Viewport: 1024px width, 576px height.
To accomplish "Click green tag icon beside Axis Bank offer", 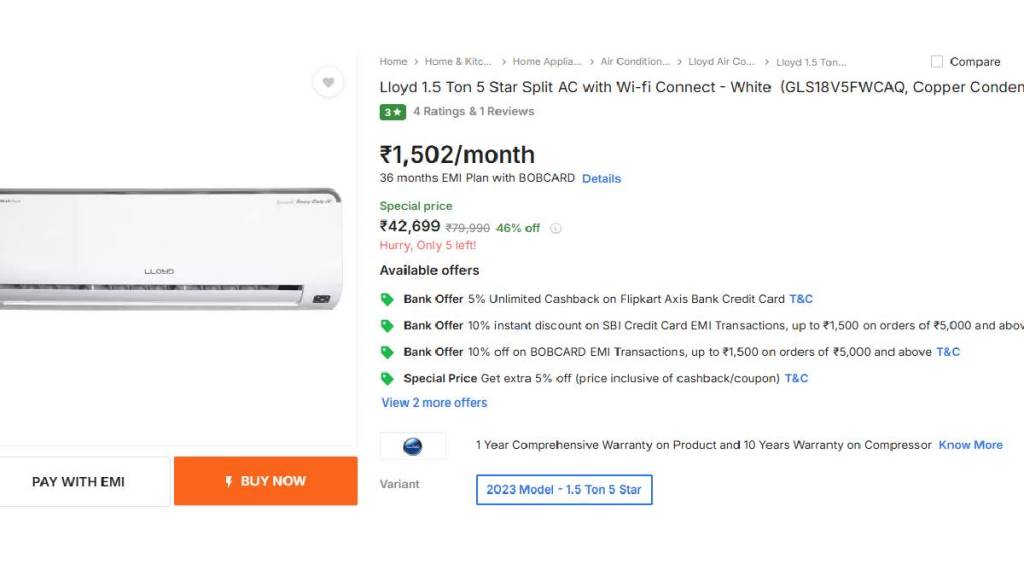I will pos(387,299).
